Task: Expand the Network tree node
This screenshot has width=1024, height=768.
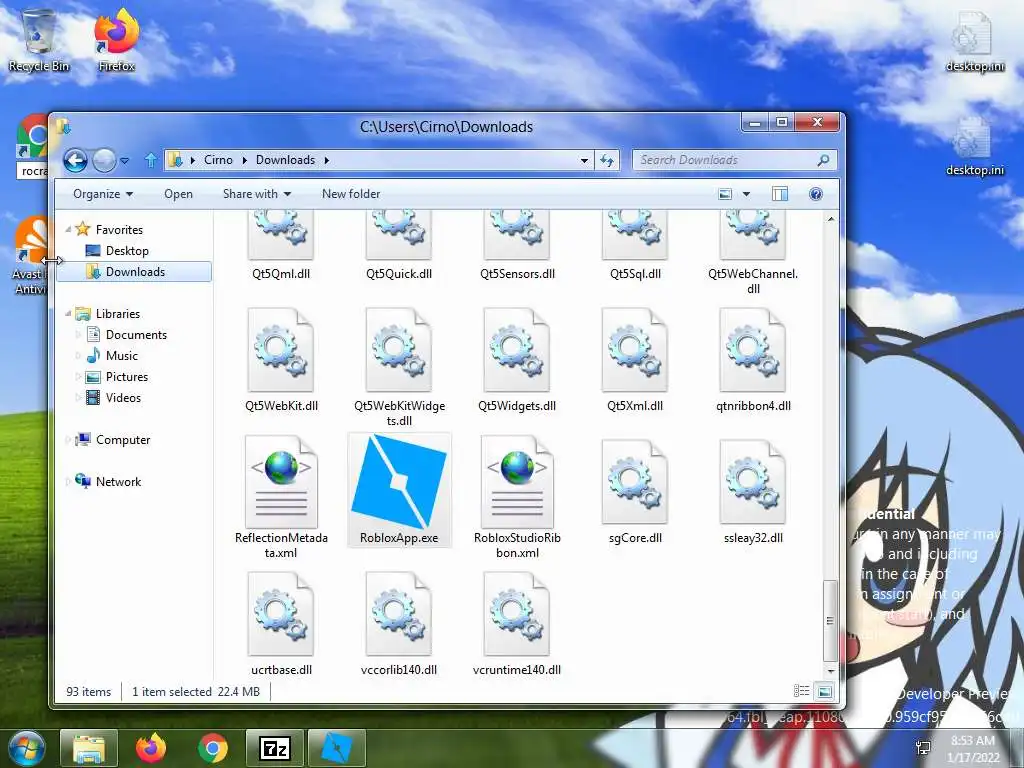Action: [68, 481]
